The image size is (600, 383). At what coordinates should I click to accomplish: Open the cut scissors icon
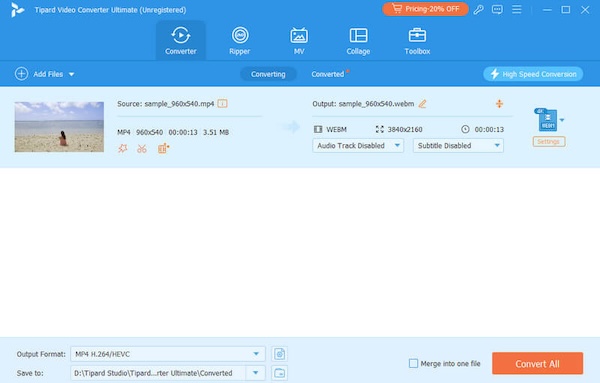[x=142, y=148]
